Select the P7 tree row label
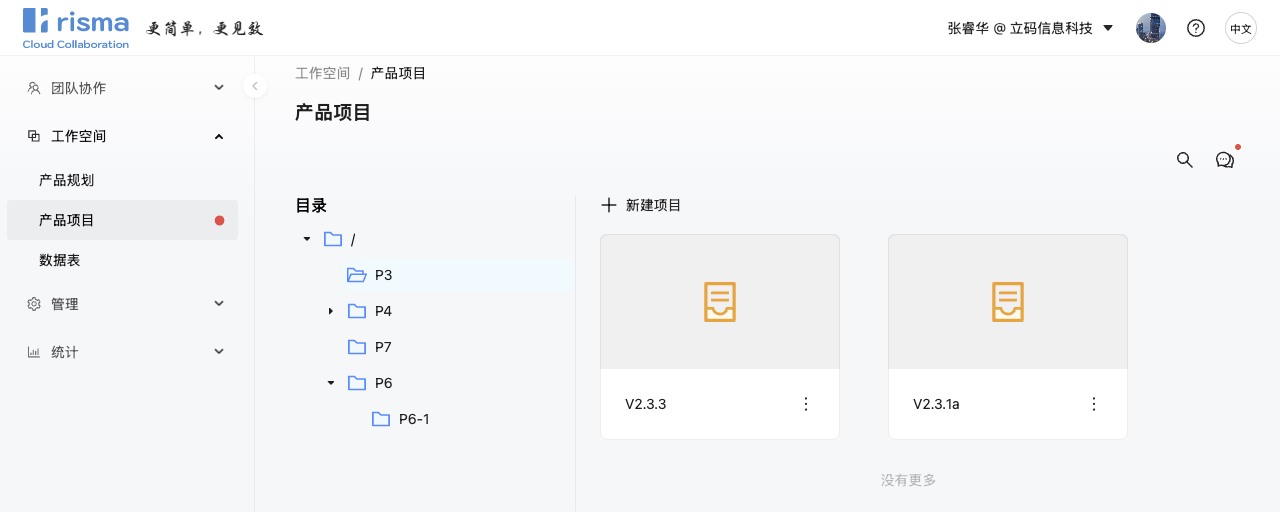This screenshot has width=1280, height=512. (383, 347)
